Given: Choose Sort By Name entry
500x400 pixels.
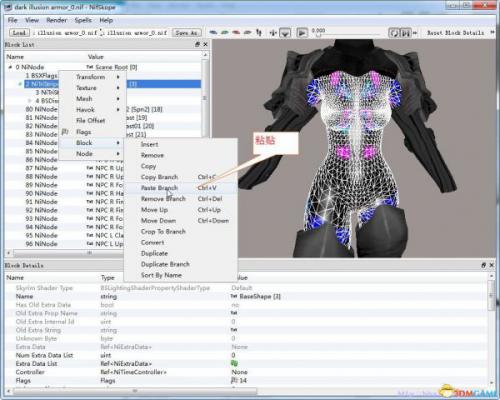Looking at the screenshot, I should [x=181, y=275].
